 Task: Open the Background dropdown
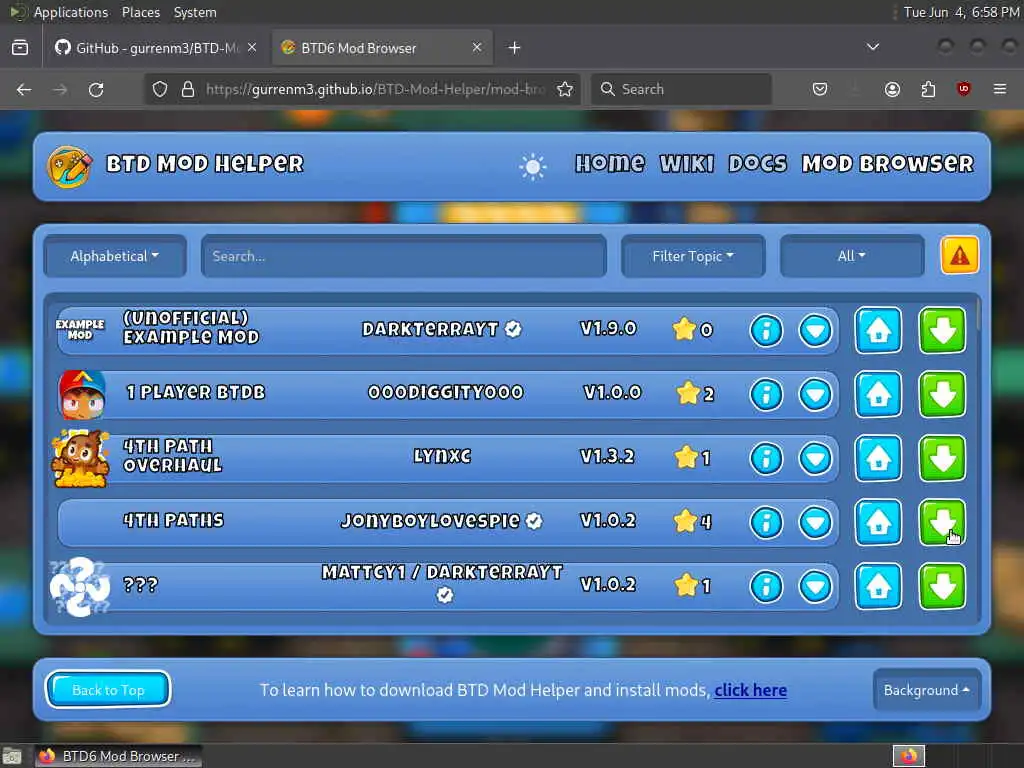tap(927, 690)
